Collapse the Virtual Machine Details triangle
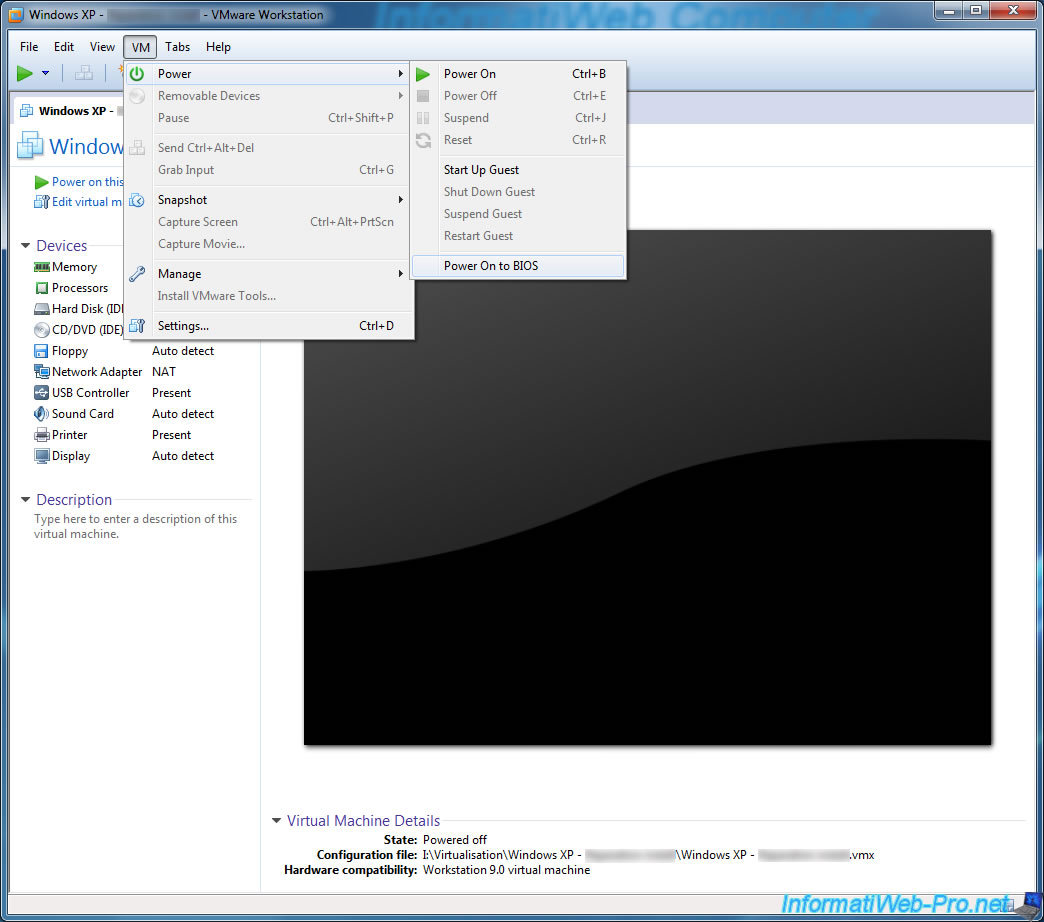The height and width of the screenshot is (922, 1044). point(276,820)
